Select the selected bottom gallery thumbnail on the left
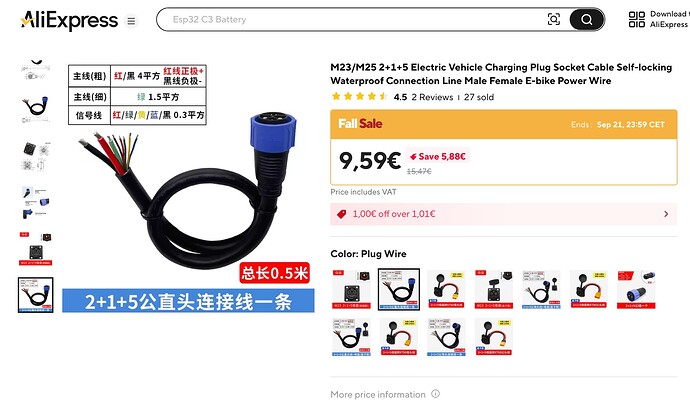Viewport: 690px width, 420px height. (x=36, y=295)
